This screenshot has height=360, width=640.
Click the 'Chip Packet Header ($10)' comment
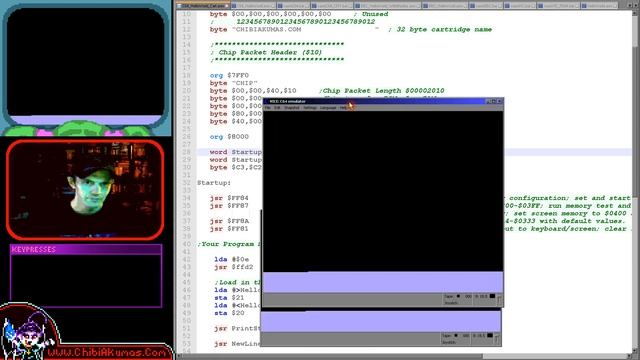[x=267, y=52]
